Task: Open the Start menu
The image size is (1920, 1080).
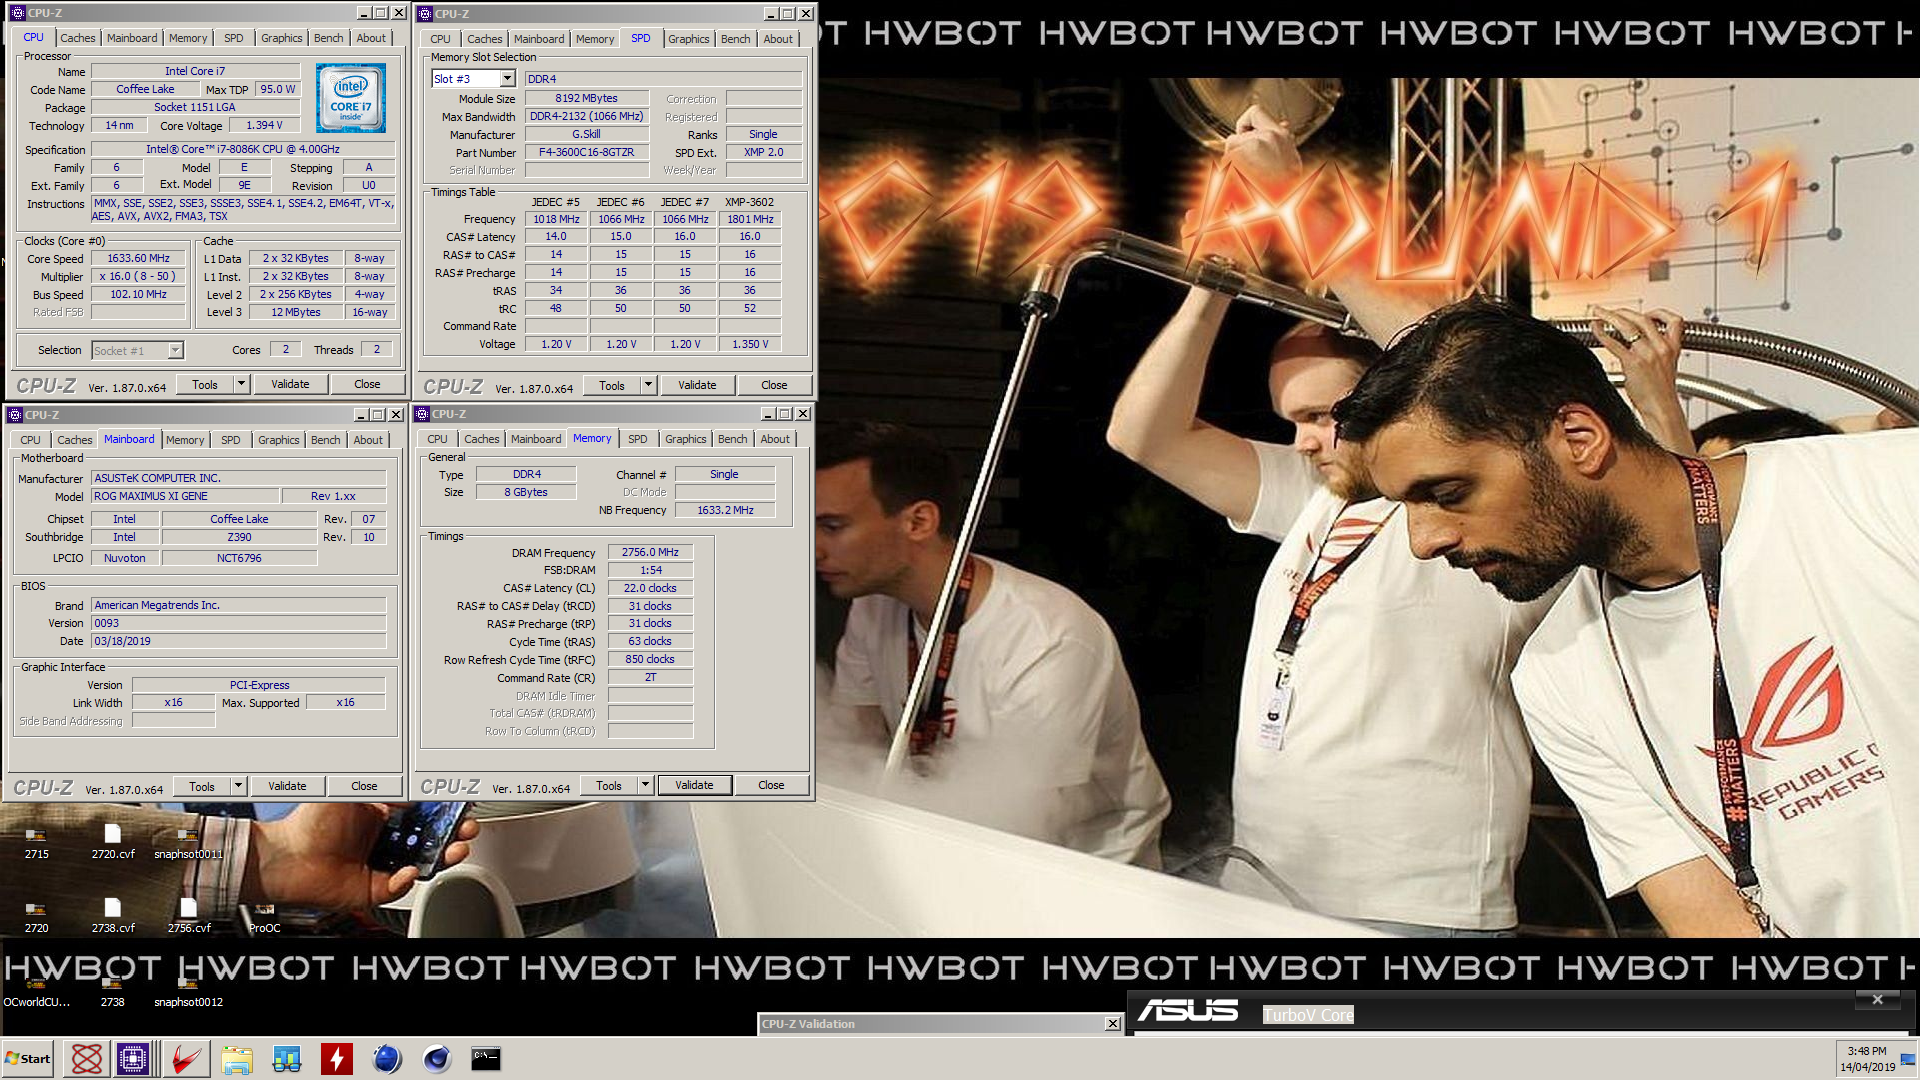Action: tap(28, 1058)
